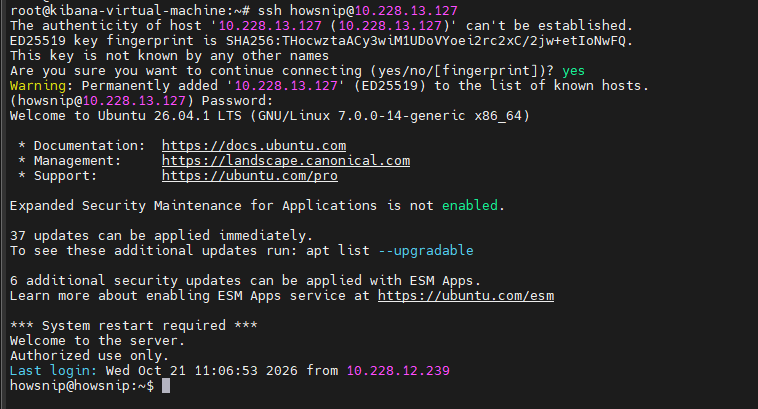The width and height of the screenshot is (758, 409).
Task: Open the ubuntu.com/esm link
Action: [x=466, y=295]
